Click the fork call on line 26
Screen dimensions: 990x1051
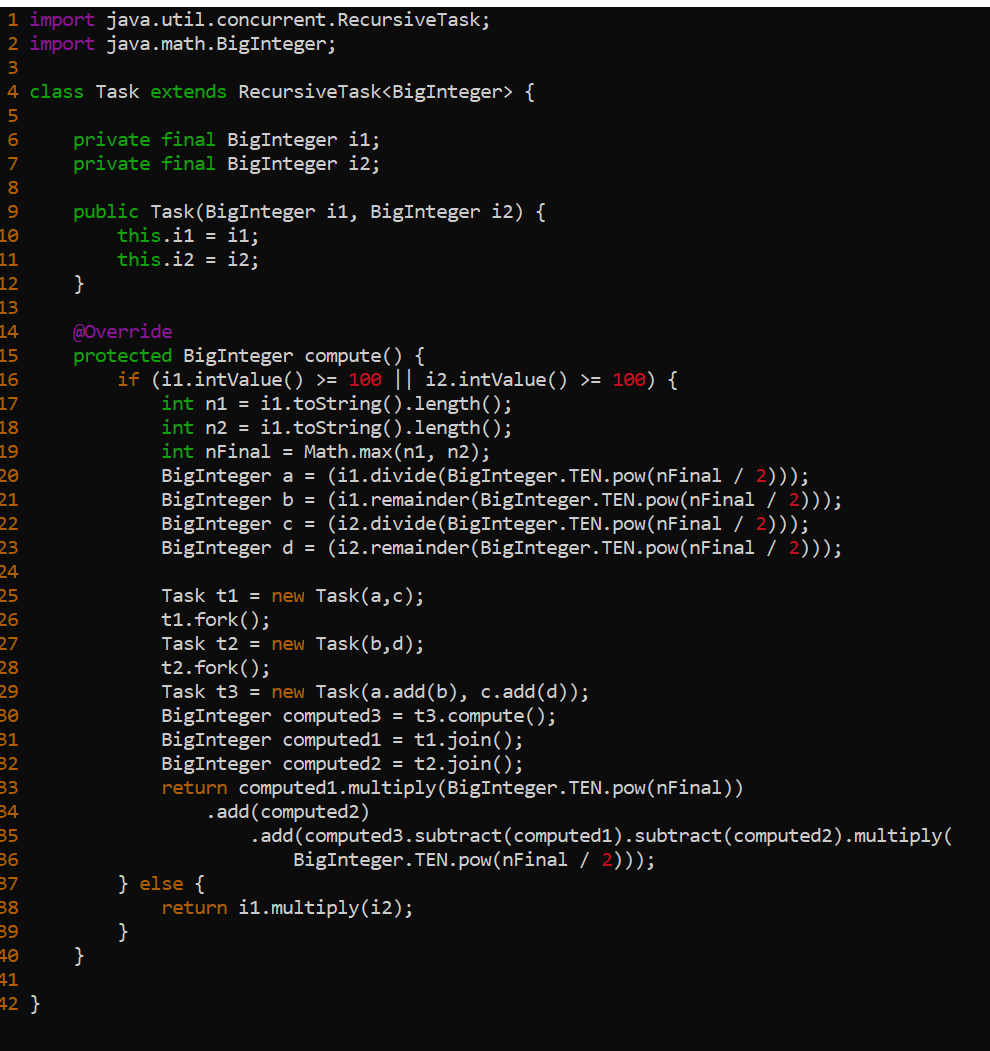215,619
